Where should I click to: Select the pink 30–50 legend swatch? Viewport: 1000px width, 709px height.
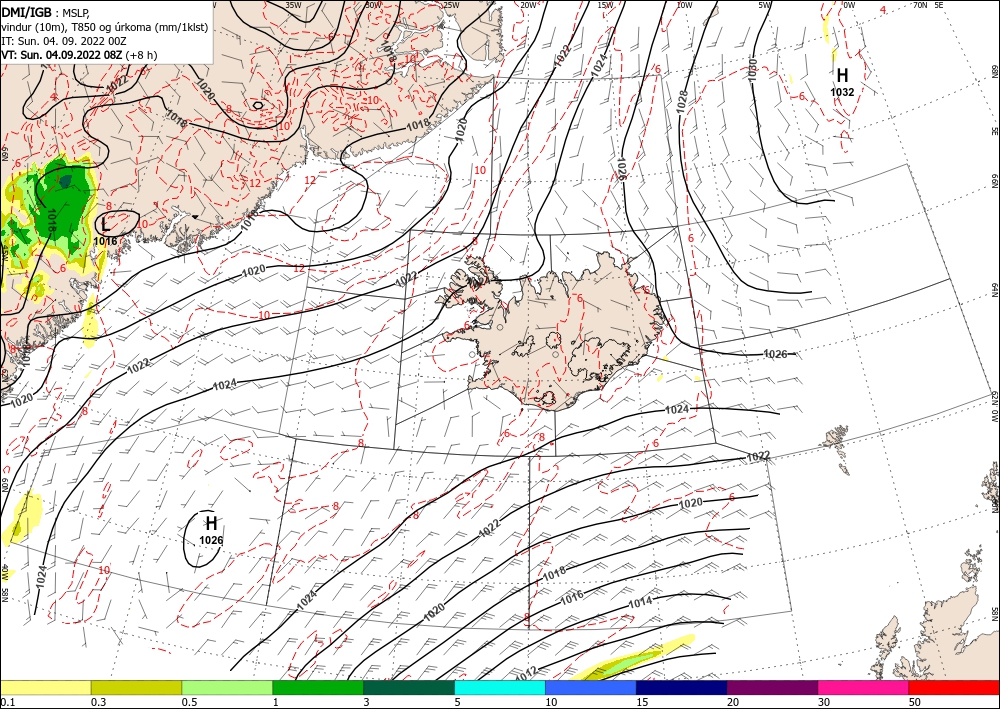tap(864, 687)
